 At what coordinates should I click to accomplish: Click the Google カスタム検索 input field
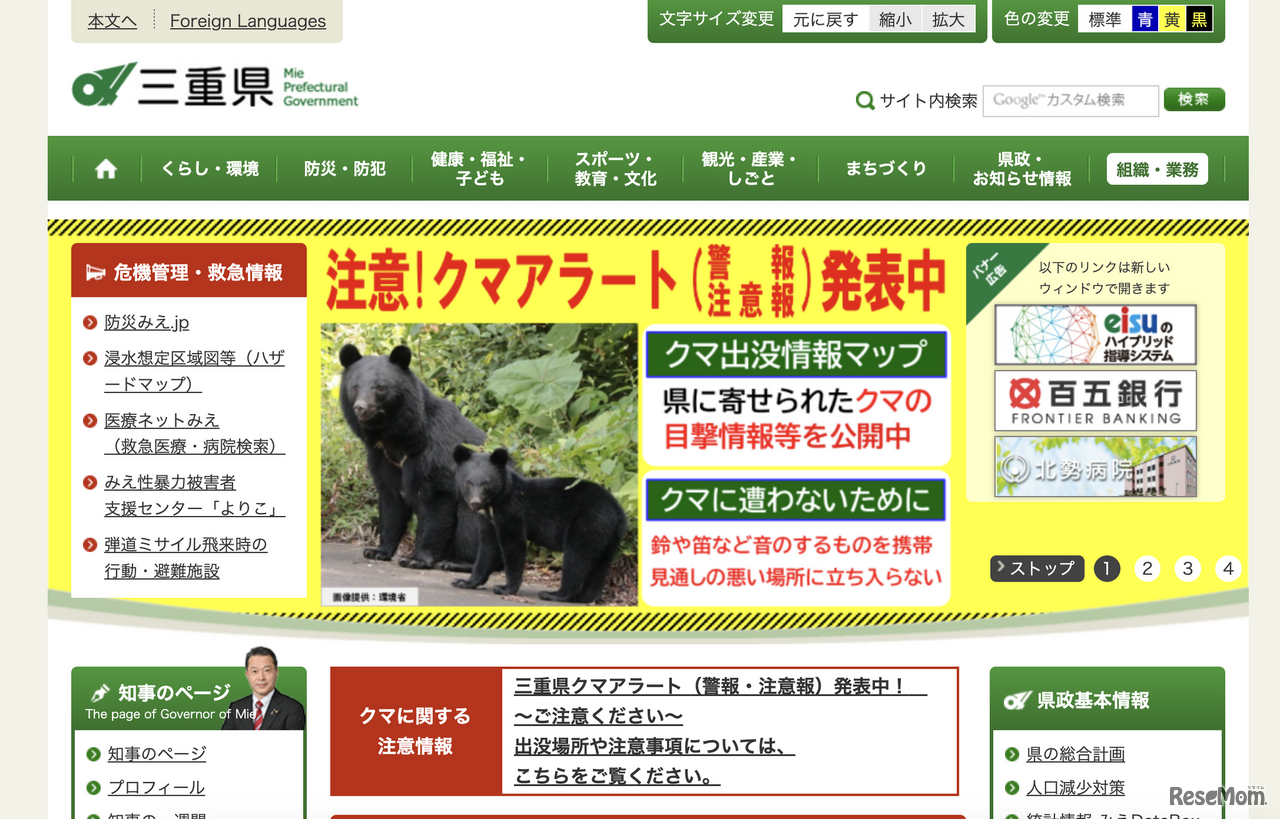tap(1070, 100)
